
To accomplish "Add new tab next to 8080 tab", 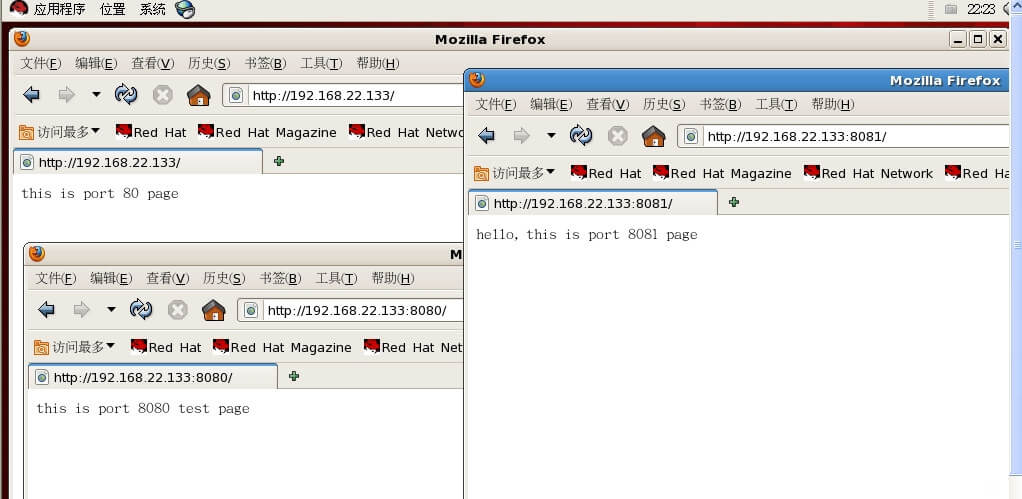I will point(293,376).
